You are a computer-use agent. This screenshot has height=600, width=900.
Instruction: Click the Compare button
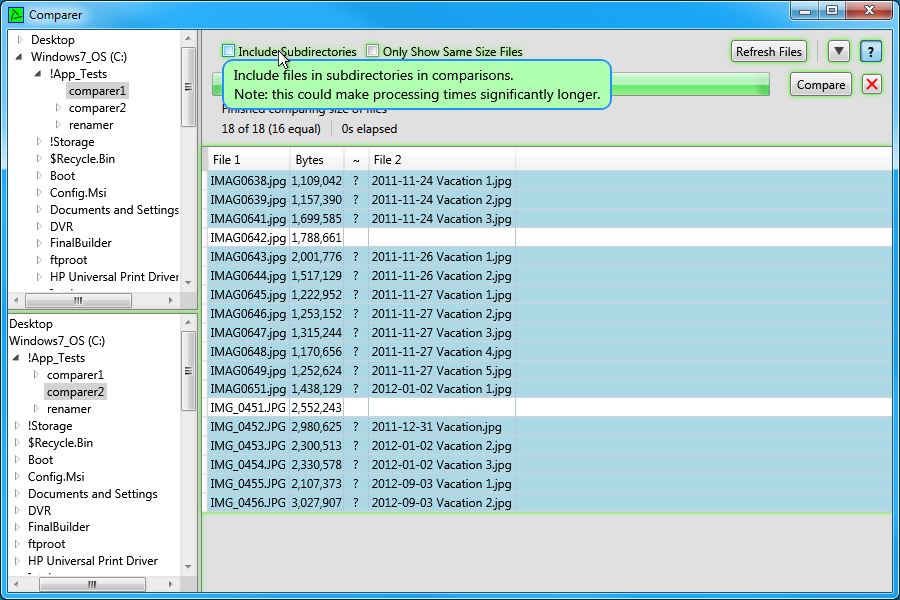pos(821,85)
